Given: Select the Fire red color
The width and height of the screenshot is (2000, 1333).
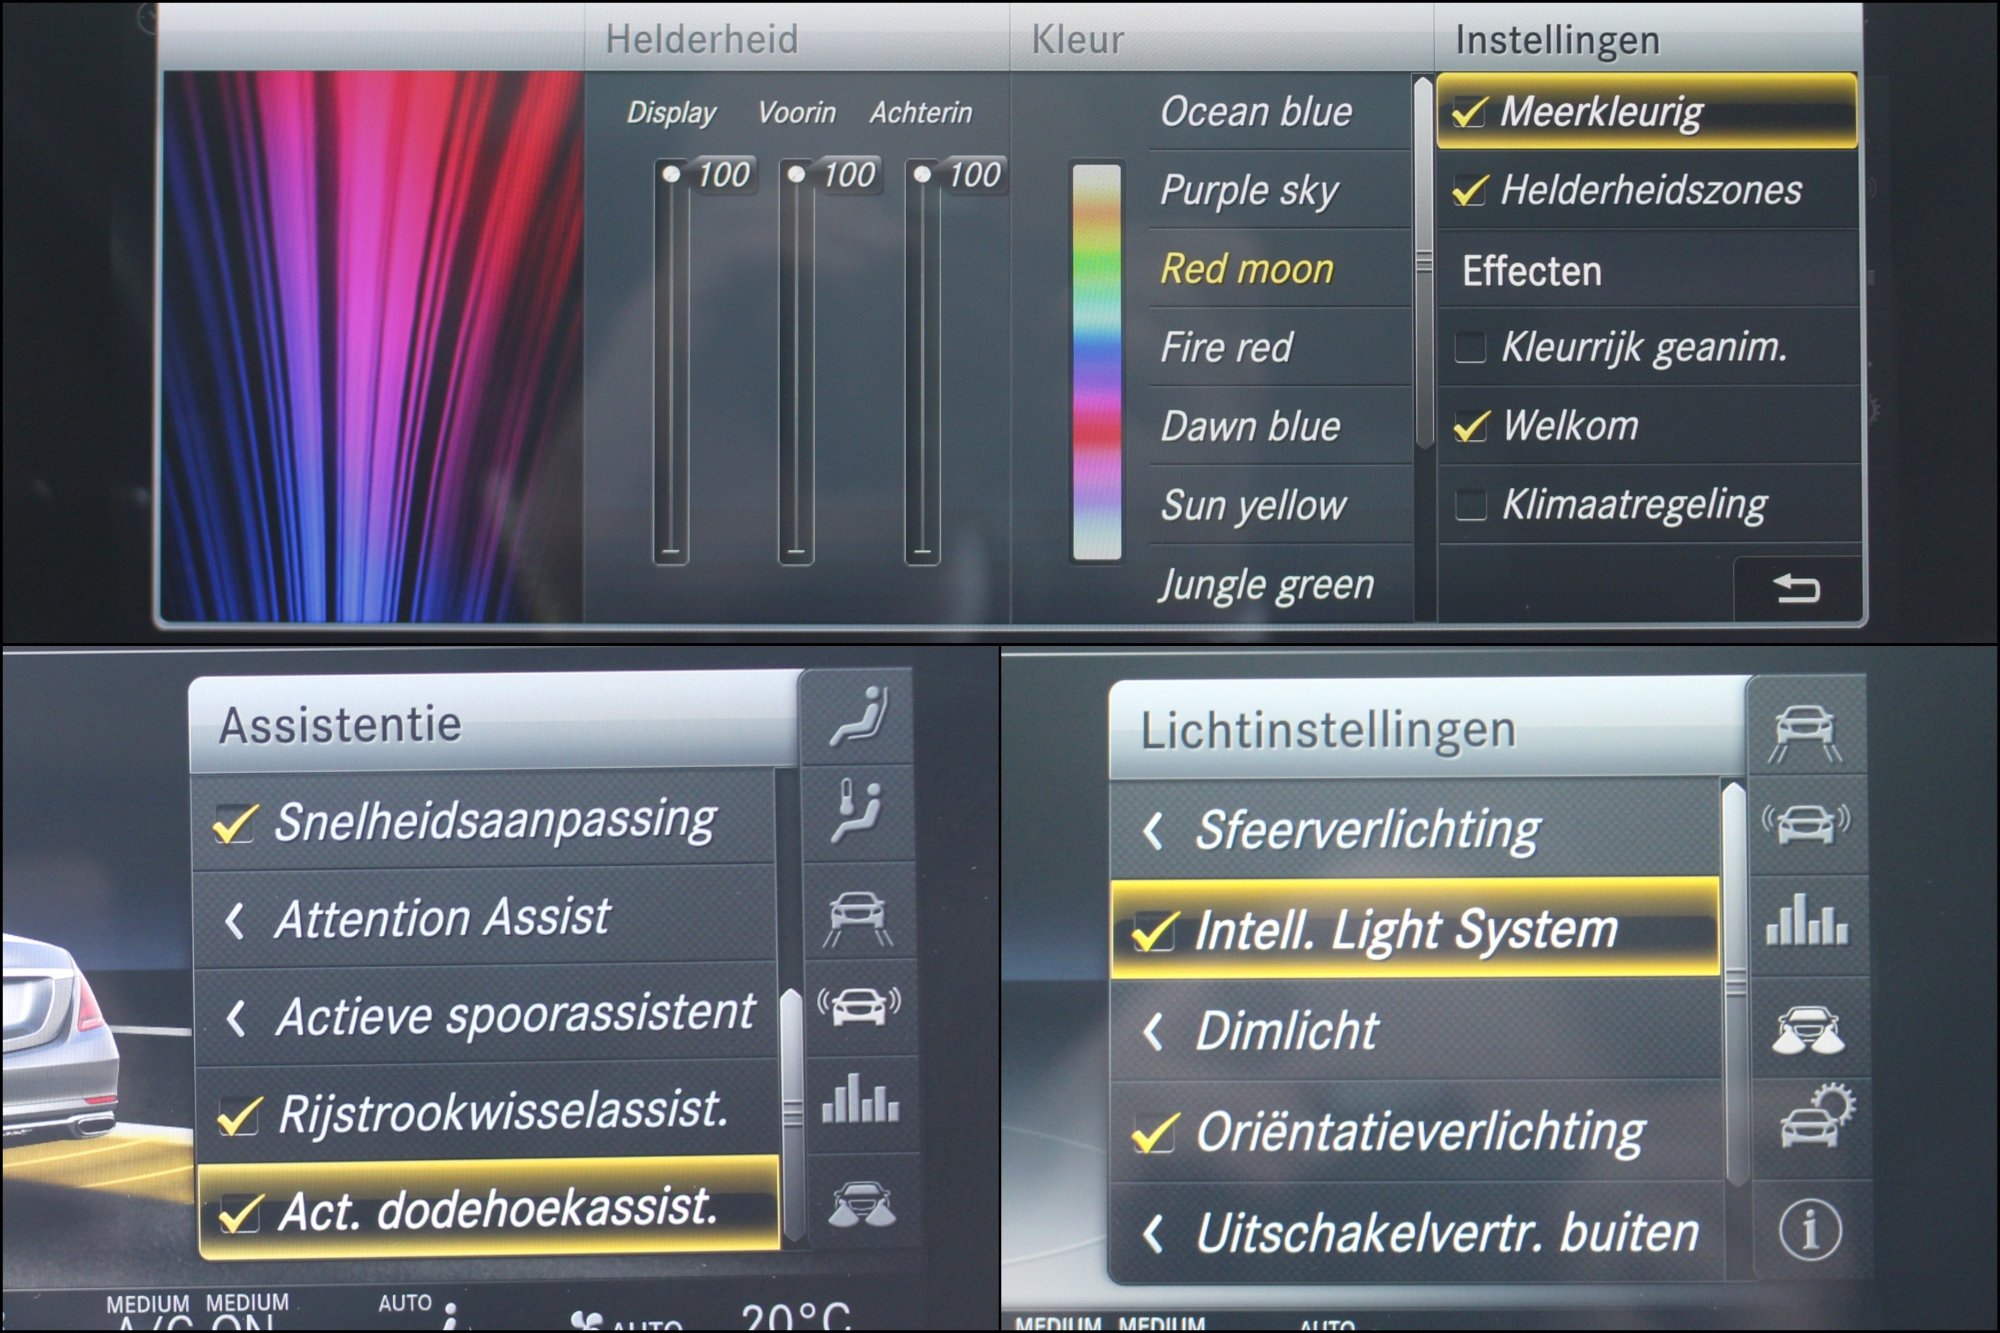Looking at the screenshot, I should (1226, 347).
